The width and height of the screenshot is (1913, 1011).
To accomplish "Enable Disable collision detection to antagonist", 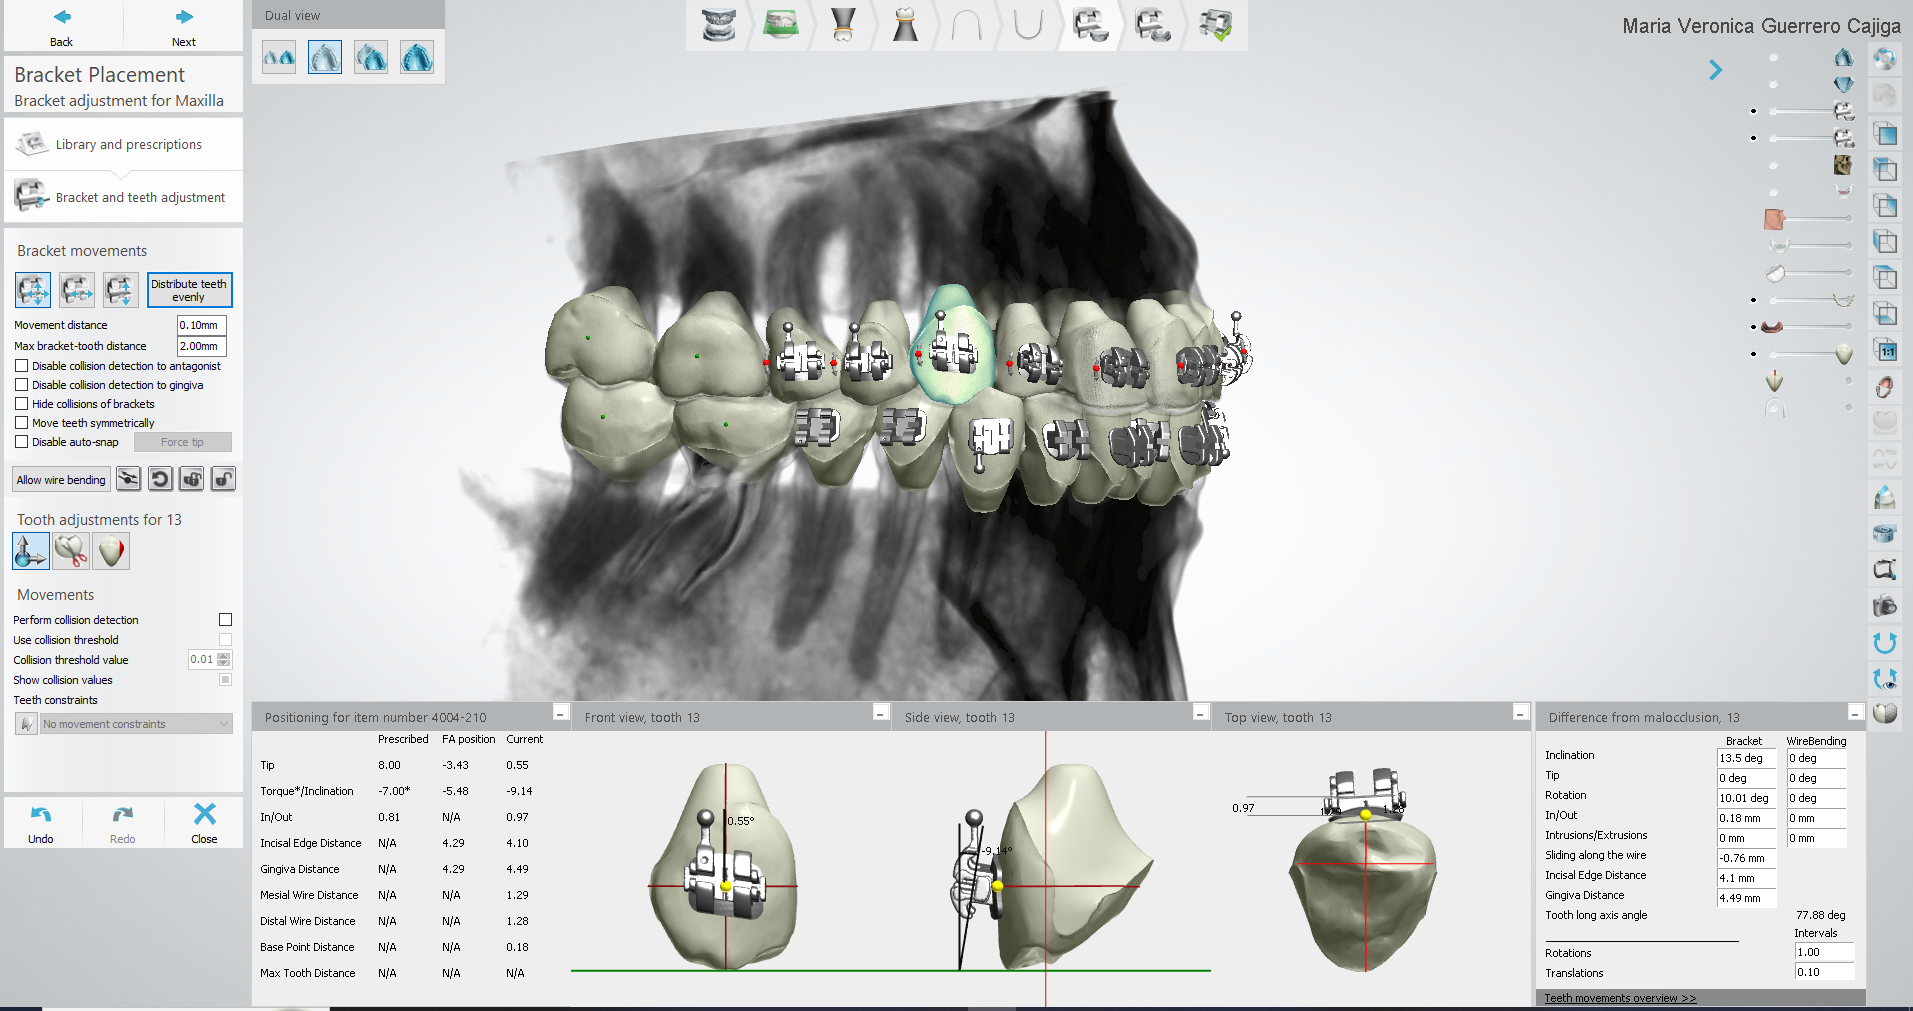I will (22, 366).
